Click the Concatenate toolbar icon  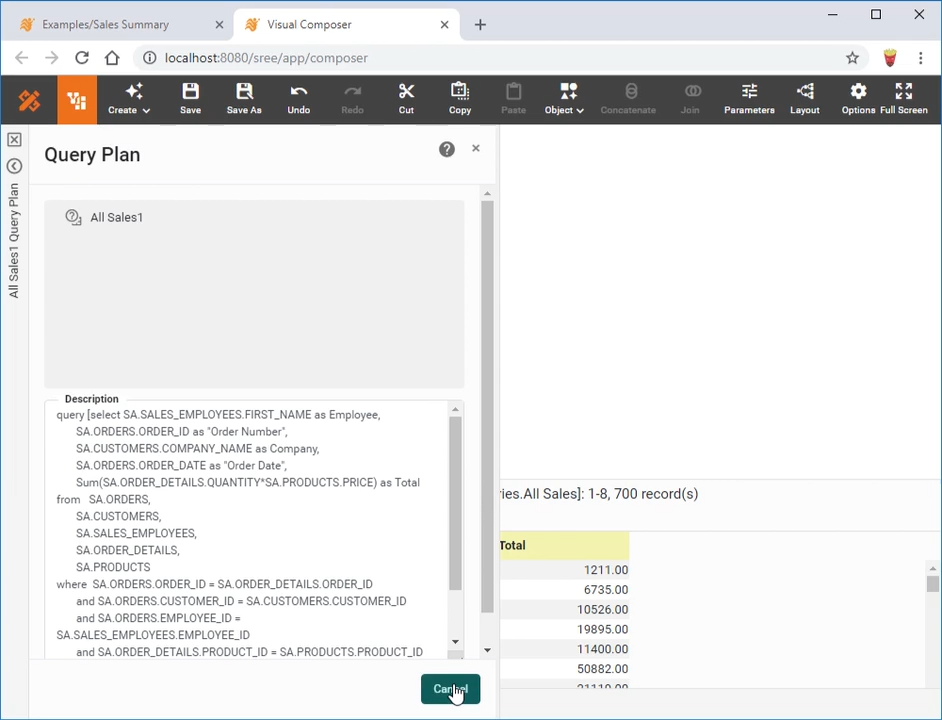click(628, 99)
